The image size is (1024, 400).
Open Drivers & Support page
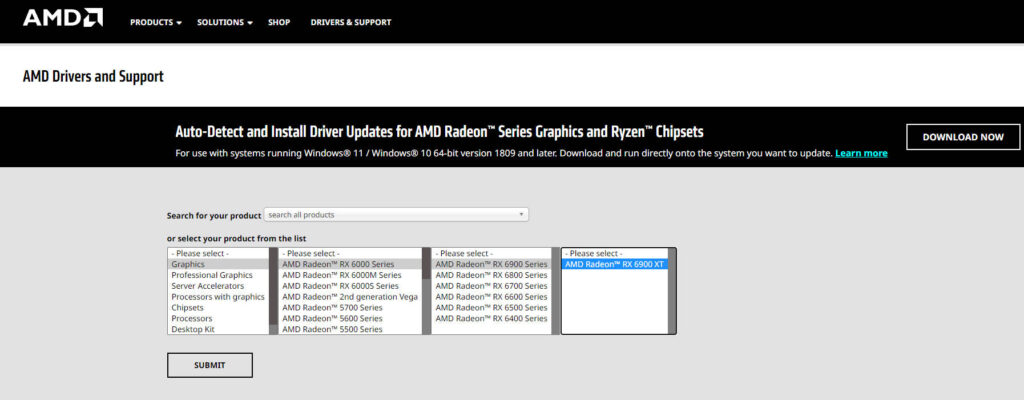(x=351, y=22)
